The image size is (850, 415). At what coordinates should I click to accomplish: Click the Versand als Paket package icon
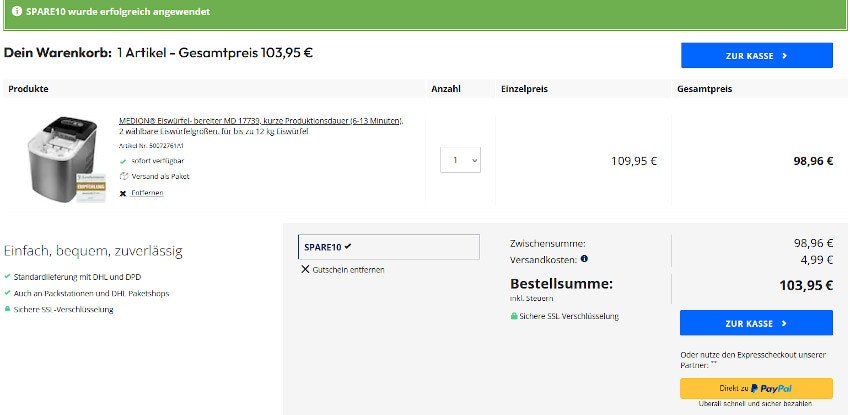coord(123,176)
